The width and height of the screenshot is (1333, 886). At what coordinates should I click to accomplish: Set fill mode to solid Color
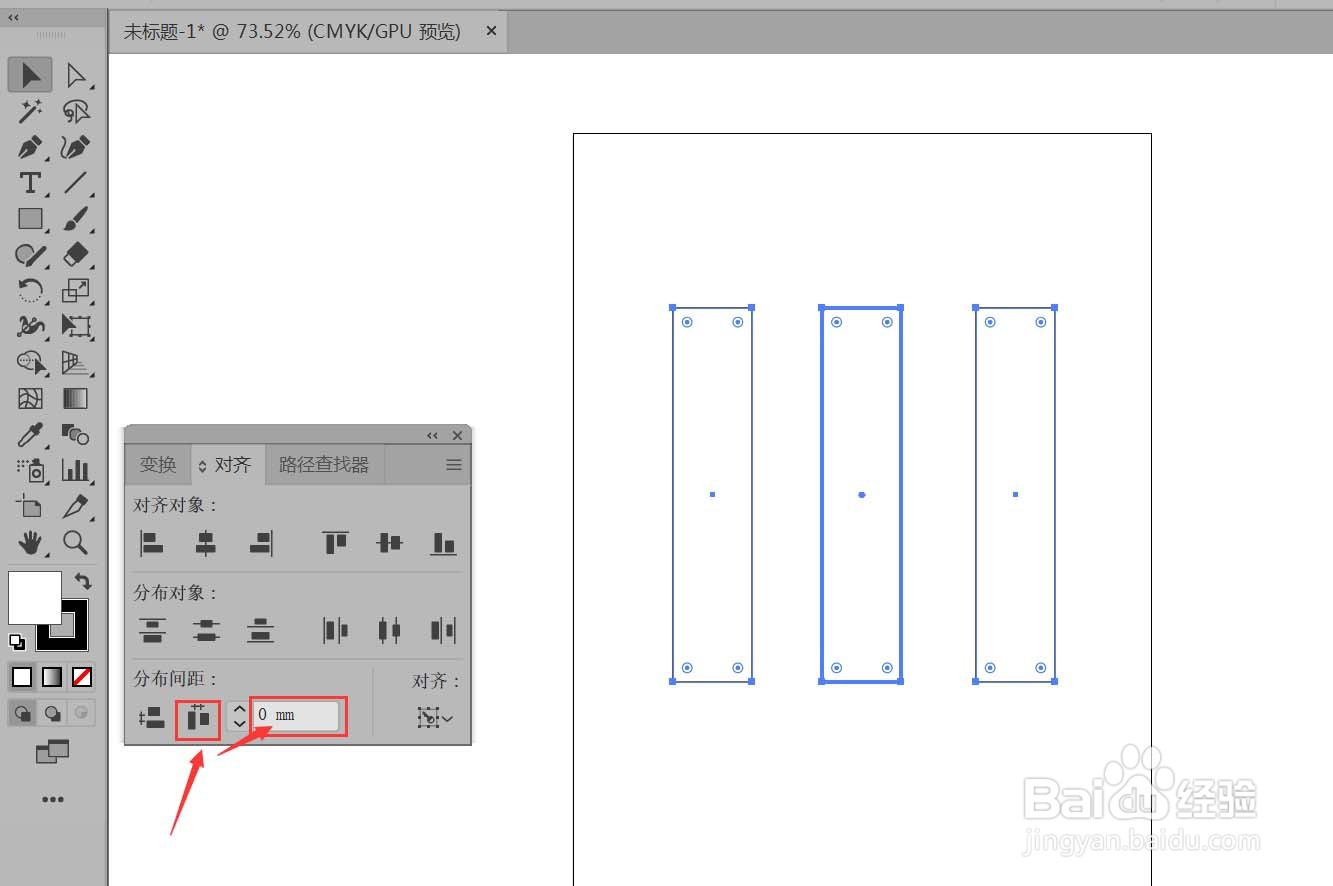click(x=22, y=678)
